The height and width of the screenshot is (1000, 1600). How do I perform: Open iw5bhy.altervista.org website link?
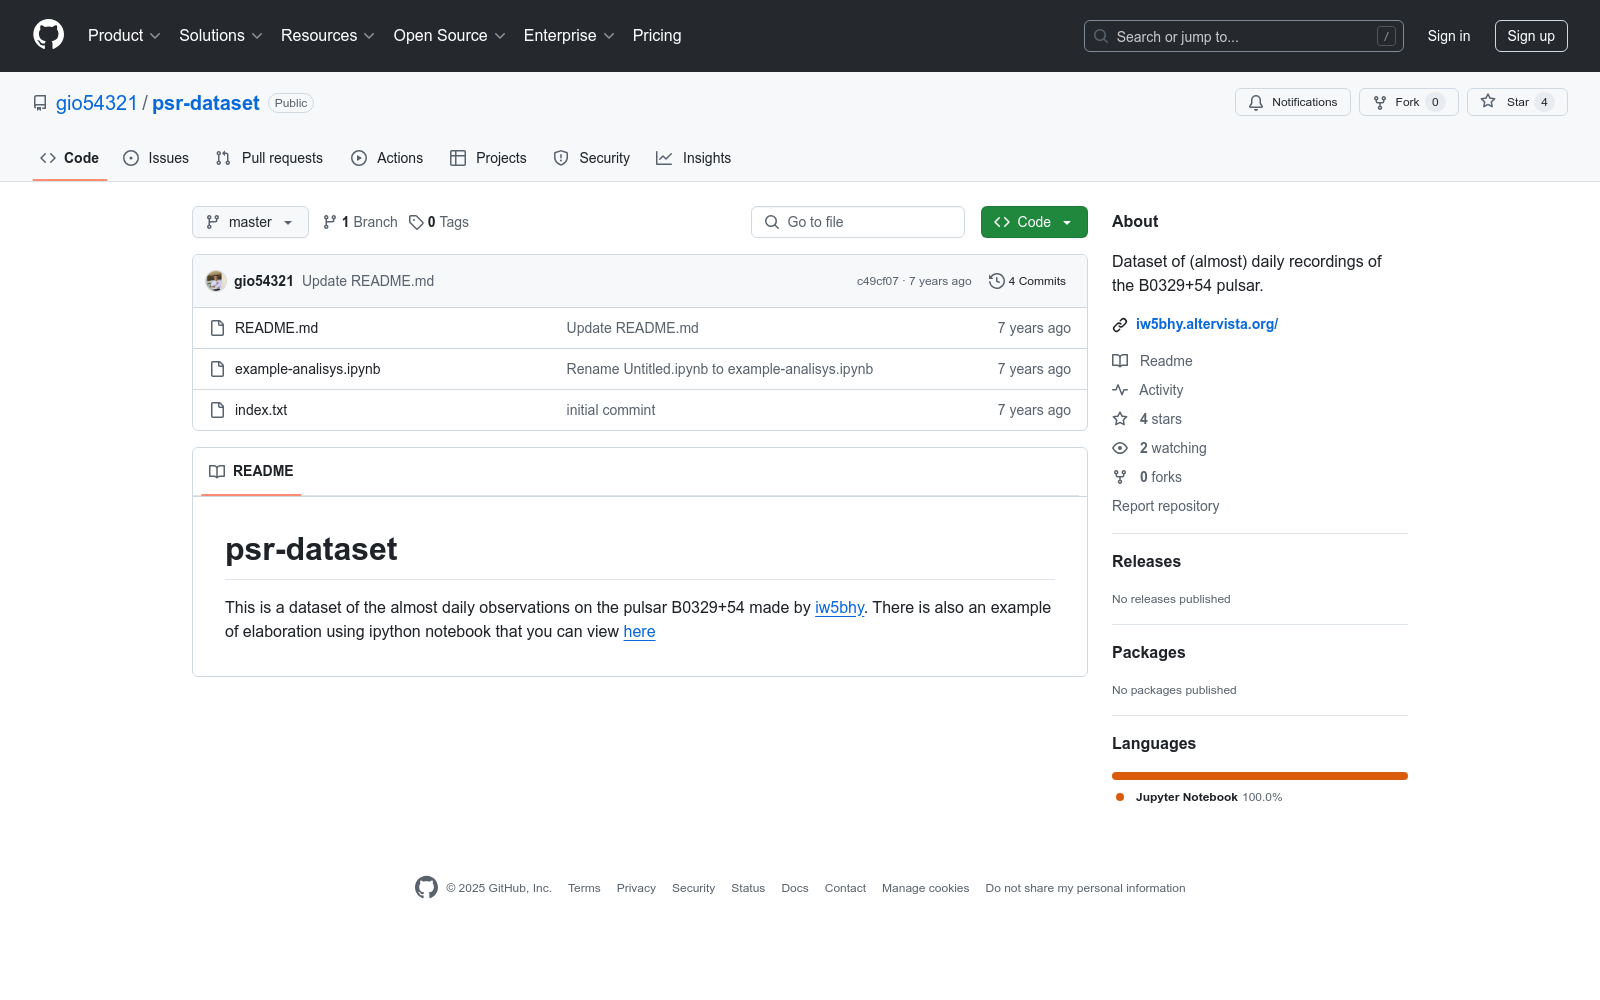(x=1207, y=324)
